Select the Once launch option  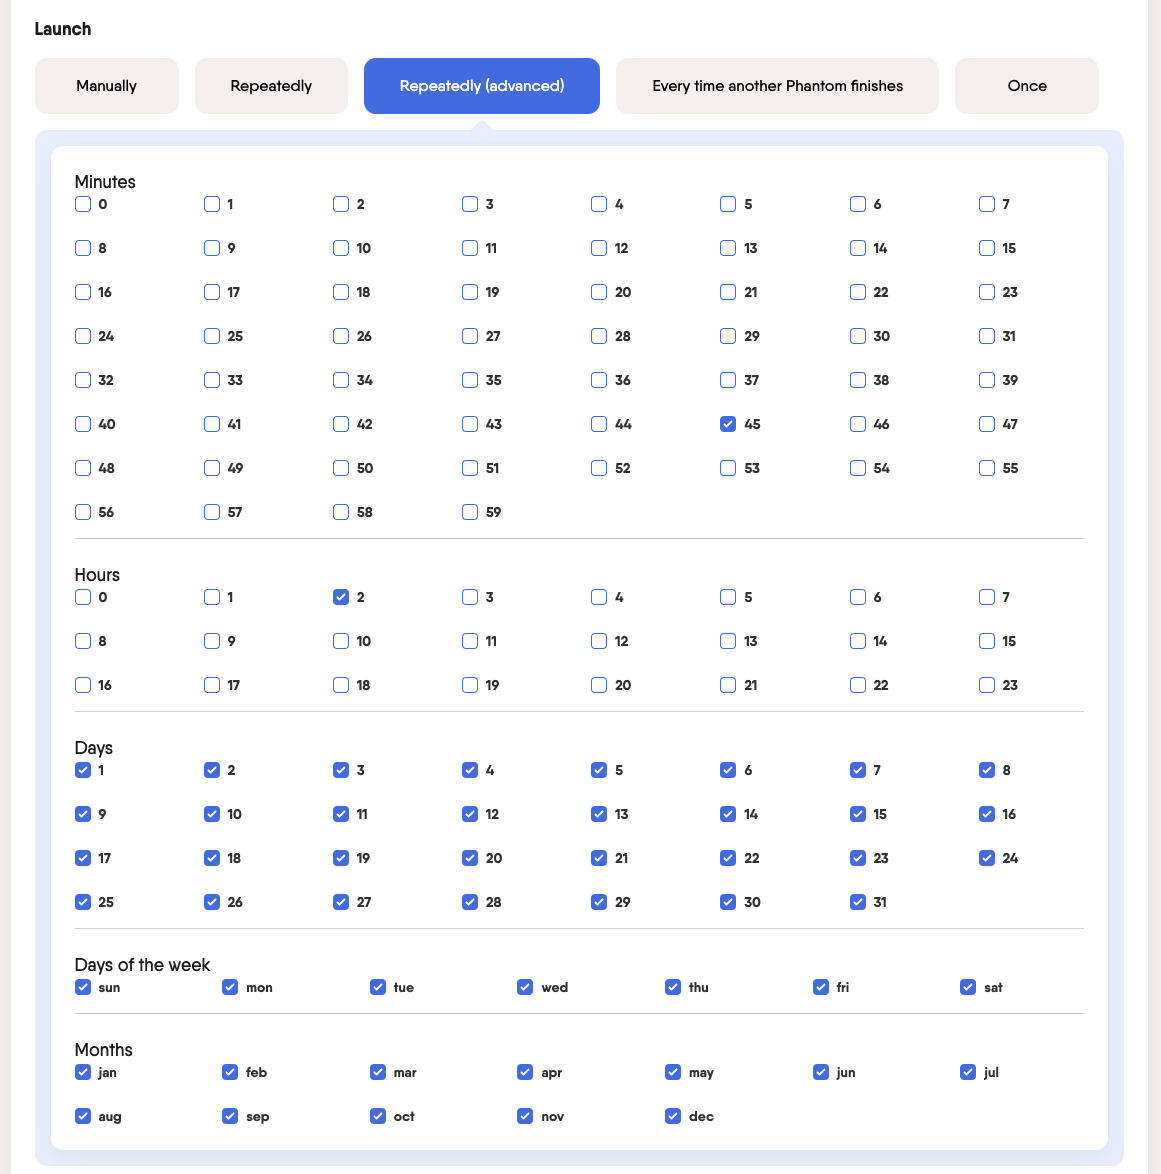pyautogui.click(x=1026, y=86)
